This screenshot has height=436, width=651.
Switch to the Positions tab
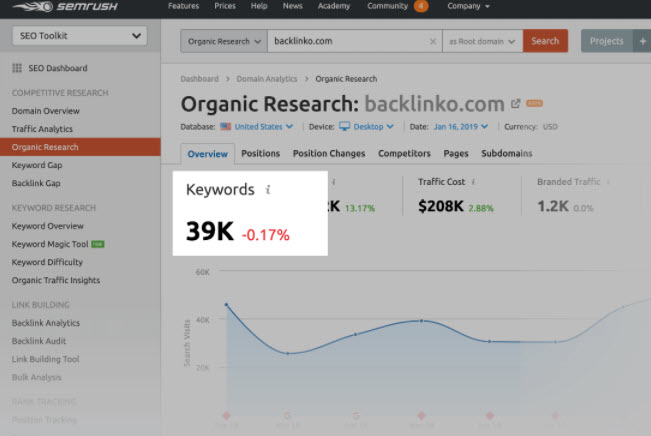coord(261,153)
